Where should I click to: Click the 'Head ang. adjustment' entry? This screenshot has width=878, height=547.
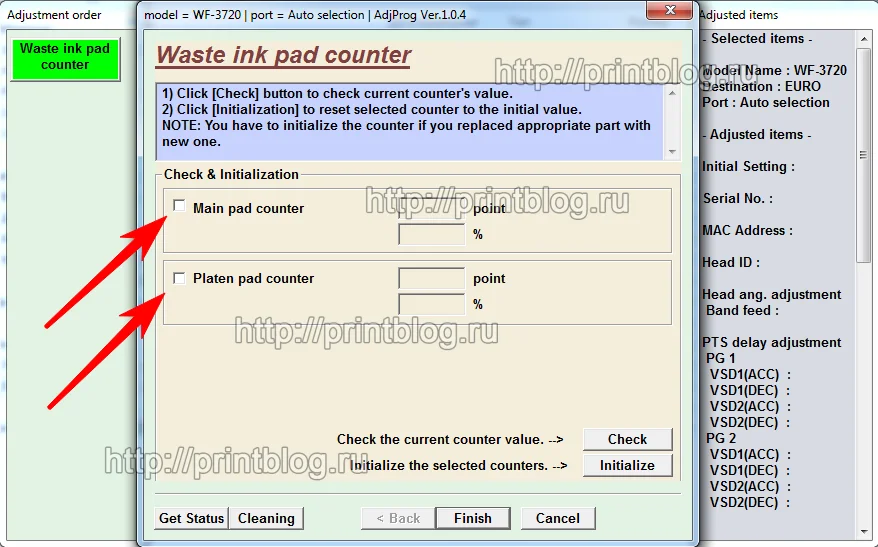(772, 294)
